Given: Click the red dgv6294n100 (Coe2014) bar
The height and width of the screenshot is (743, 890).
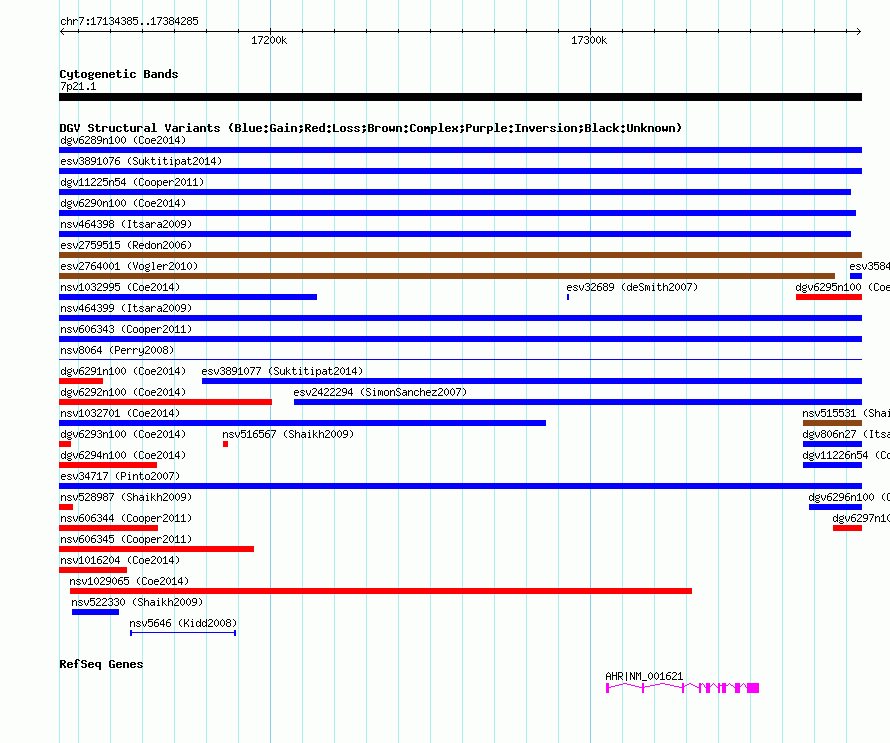Looking at the screenshot, I should click(x=108, y=465).
